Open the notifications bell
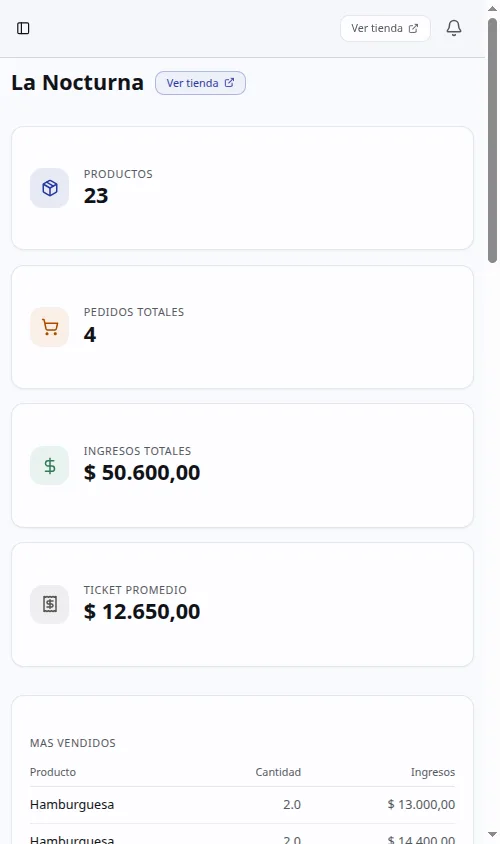Screen dimensions: 500x844 (454, 28)
